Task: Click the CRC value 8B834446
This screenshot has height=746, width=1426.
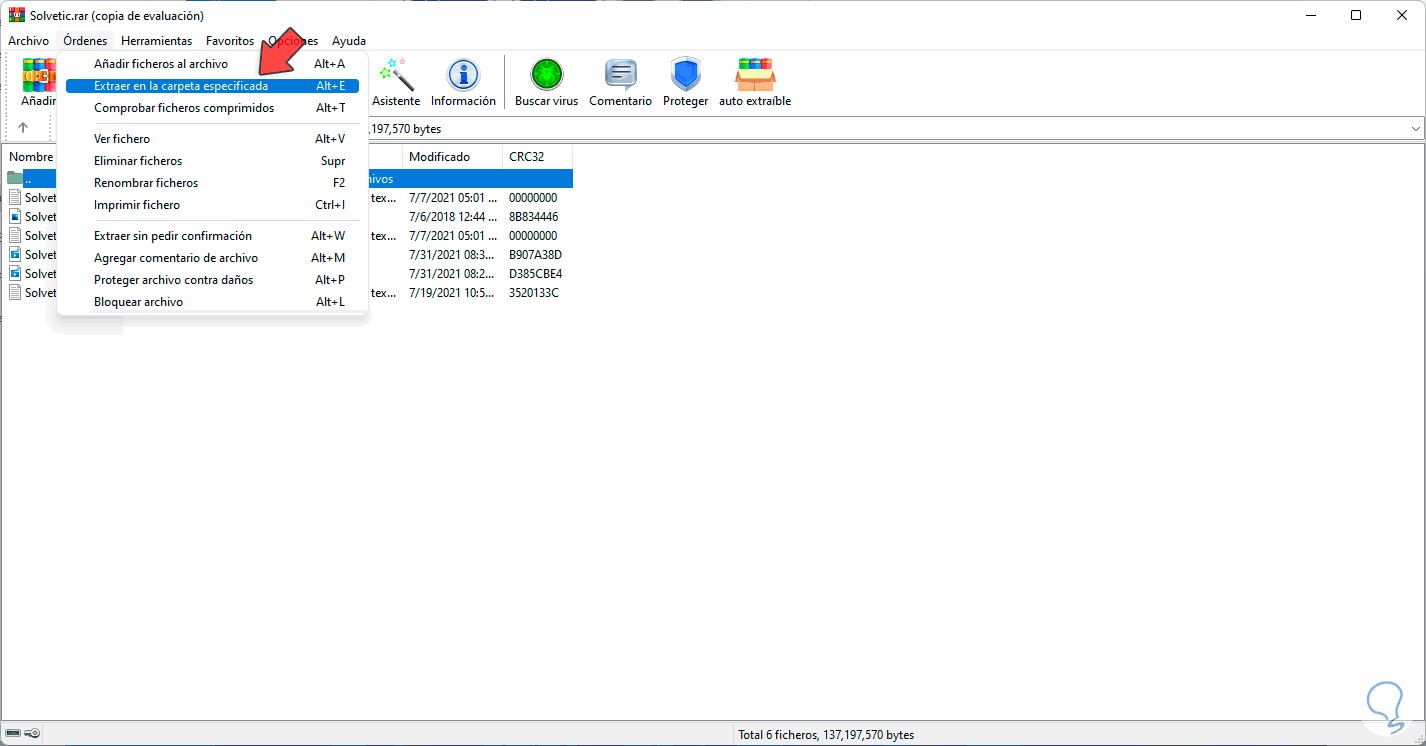Action: point(533,217)
